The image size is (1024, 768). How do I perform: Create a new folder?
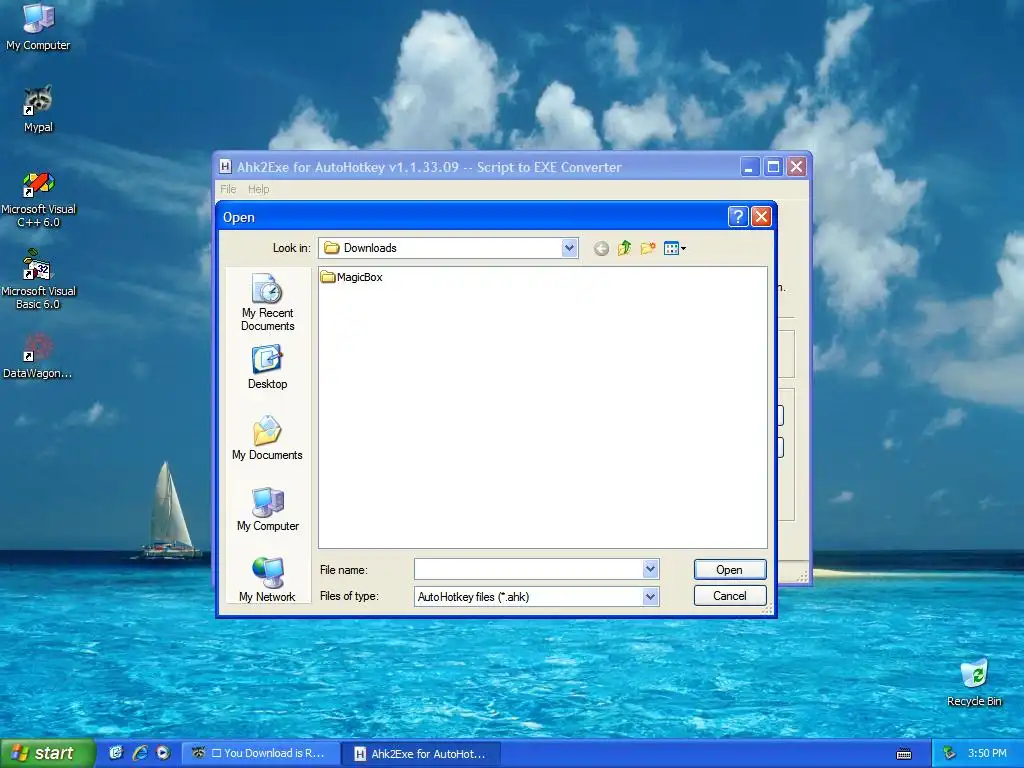click(648, 248)
